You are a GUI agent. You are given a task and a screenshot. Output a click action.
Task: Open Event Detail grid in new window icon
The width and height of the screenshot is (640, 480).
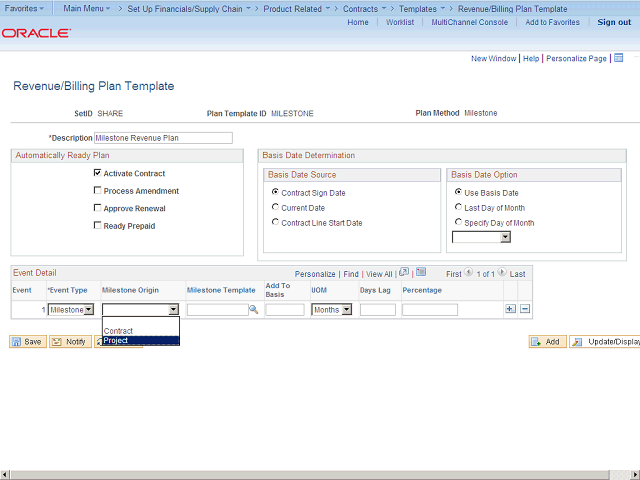pyautogui.click(x=404, y=272)
